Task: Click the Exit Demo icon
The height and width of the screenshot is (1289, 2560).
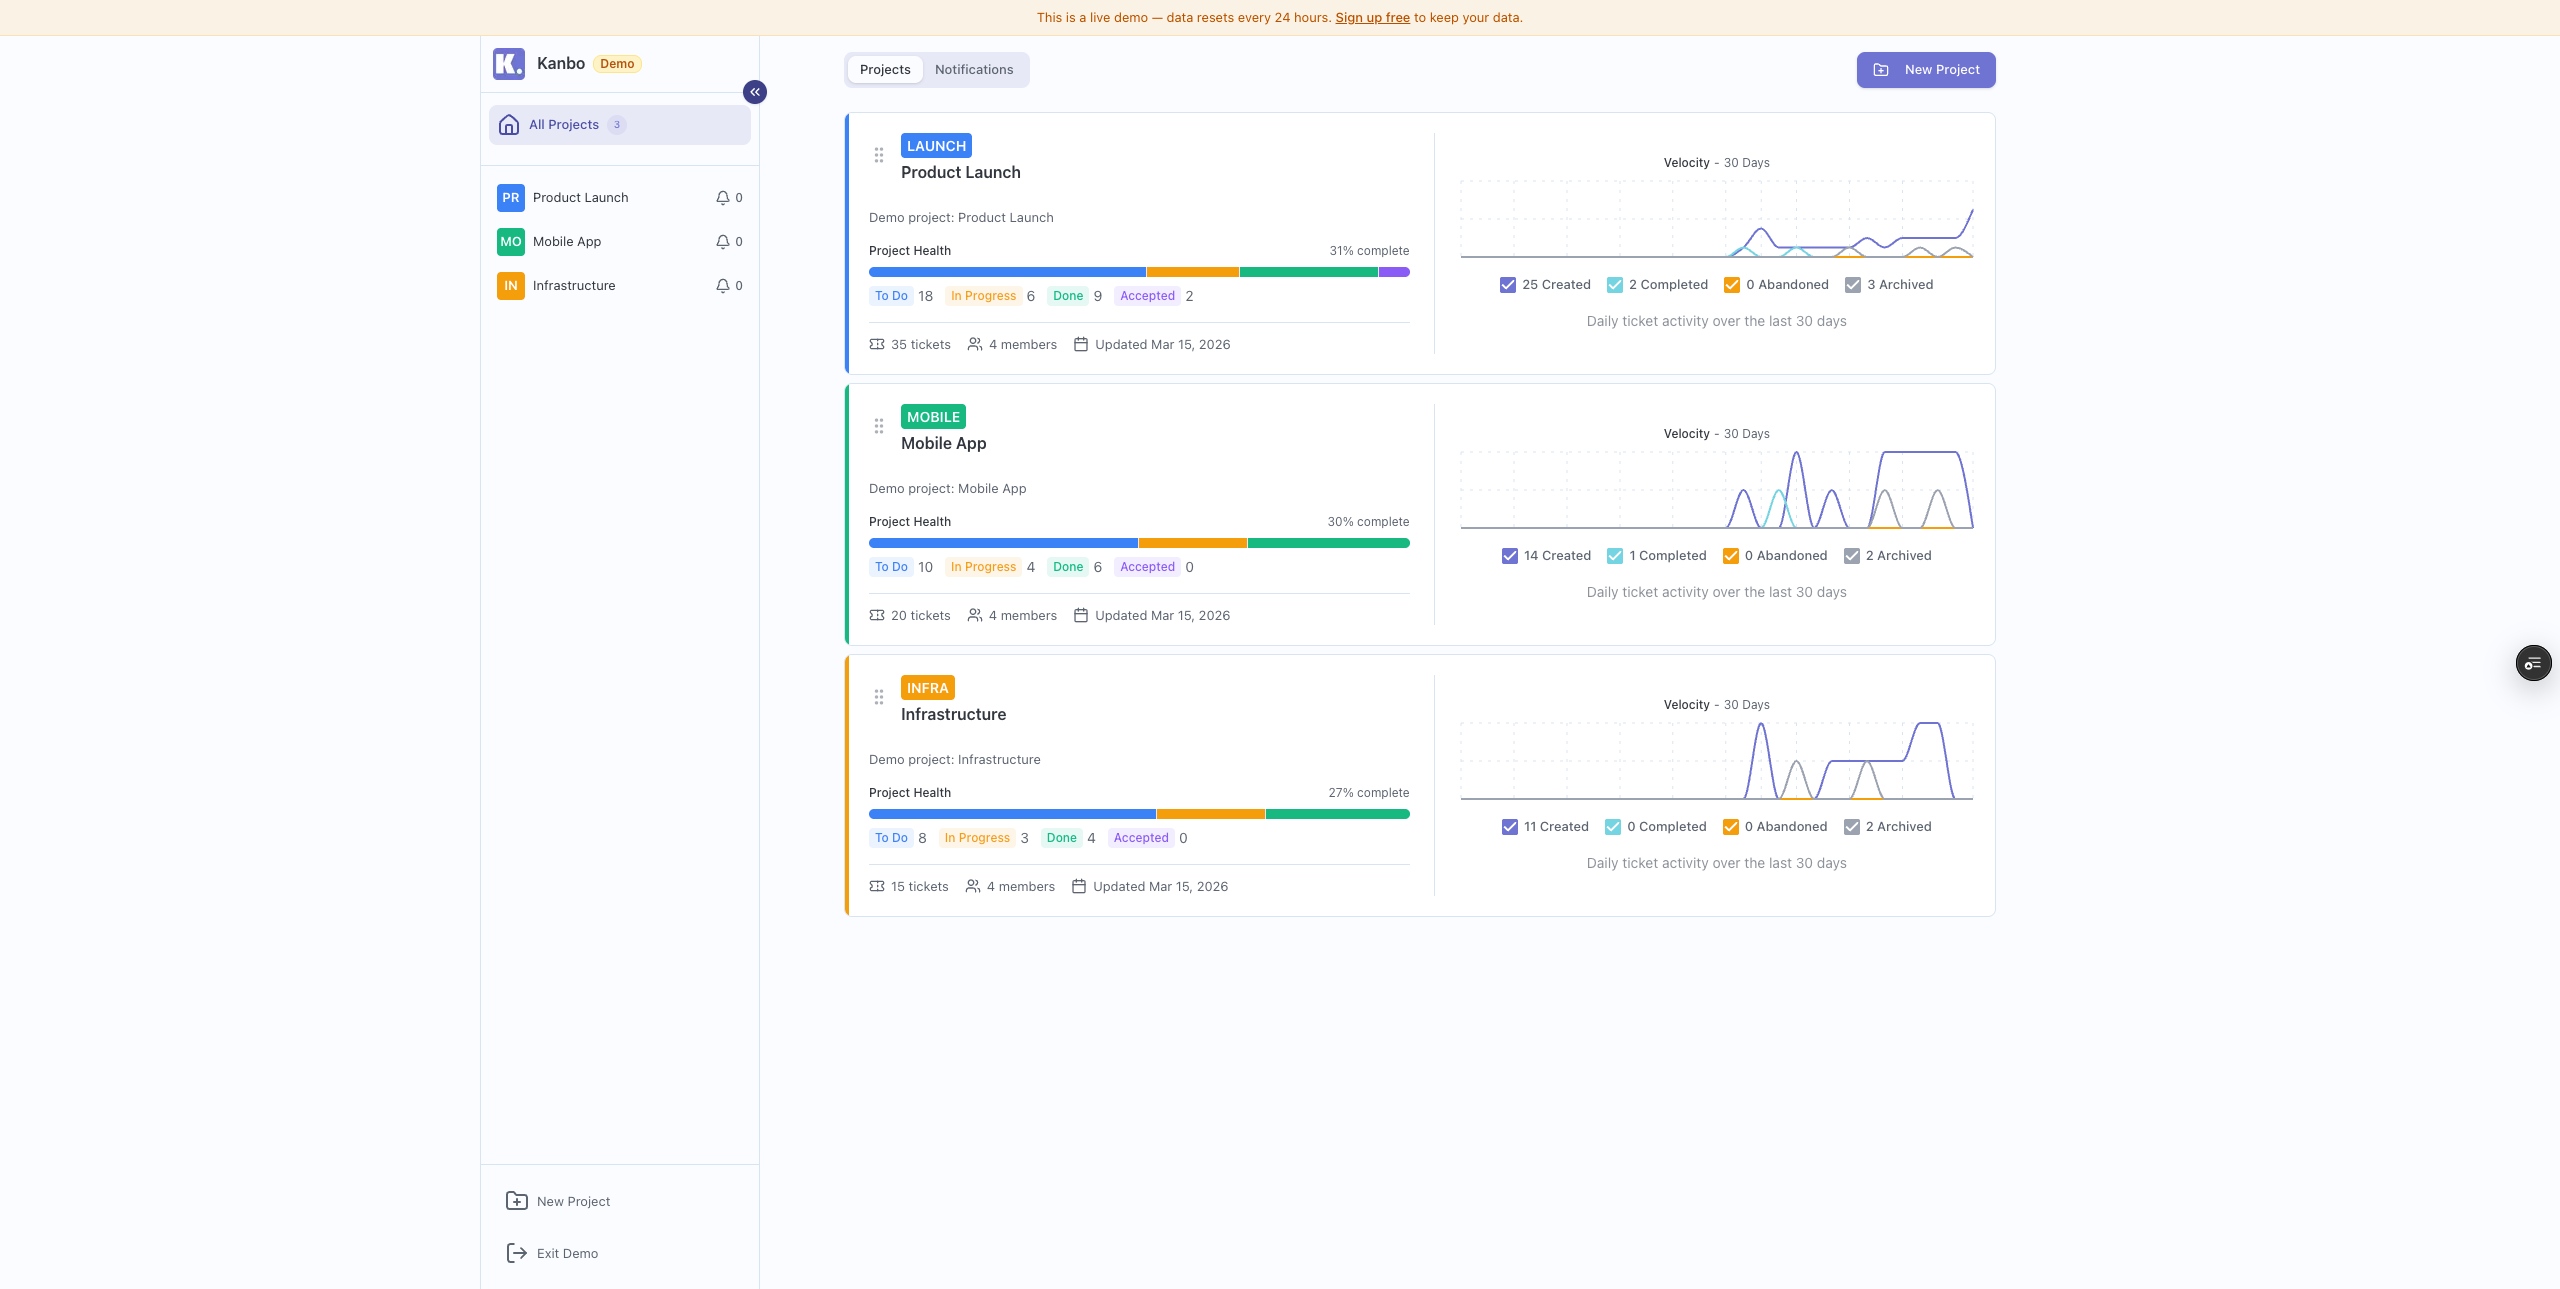Action: [516, 1253]
